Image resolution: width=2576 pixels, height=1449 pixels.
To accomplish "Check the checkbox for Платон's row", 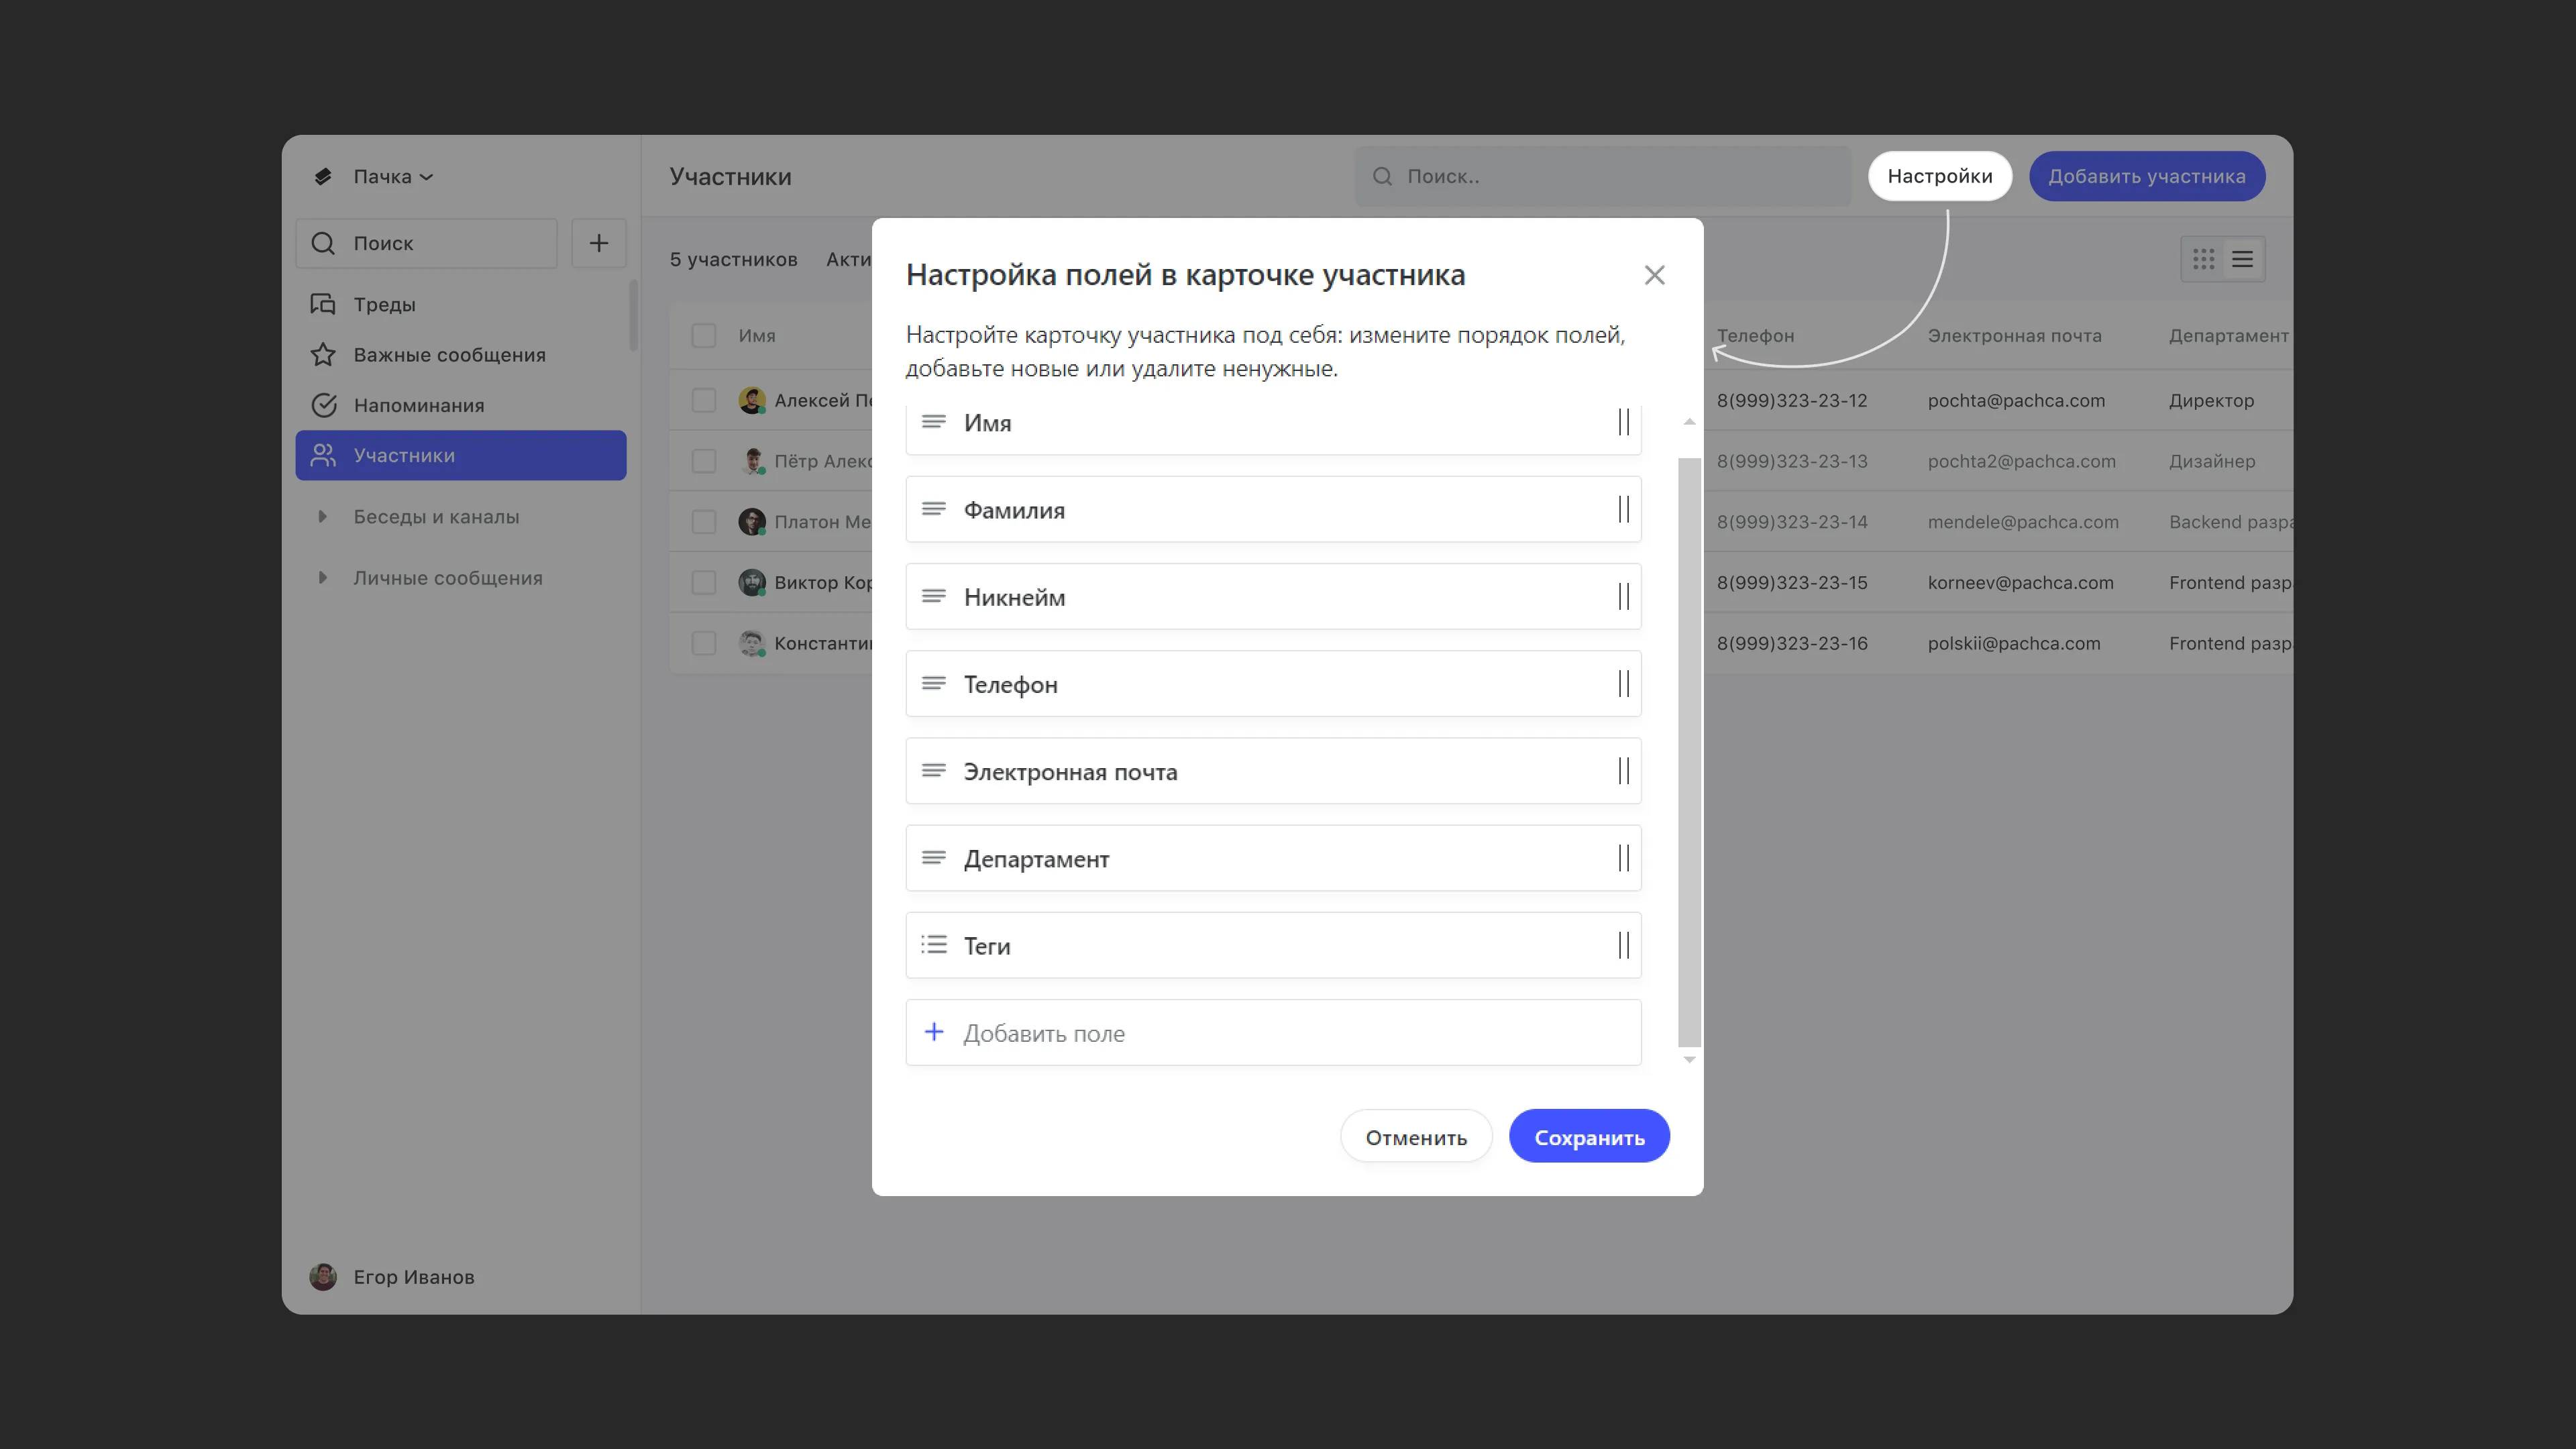I will point(704,522).
